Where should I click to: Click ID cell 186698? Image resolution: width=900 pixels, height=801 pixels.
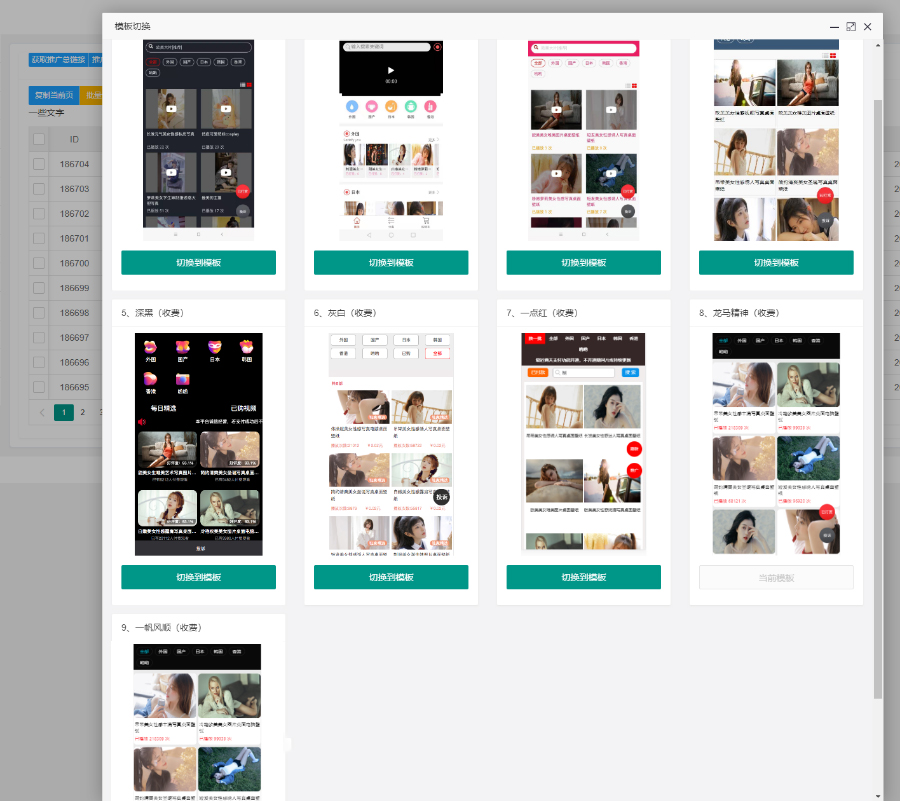[x=75, y=313]
